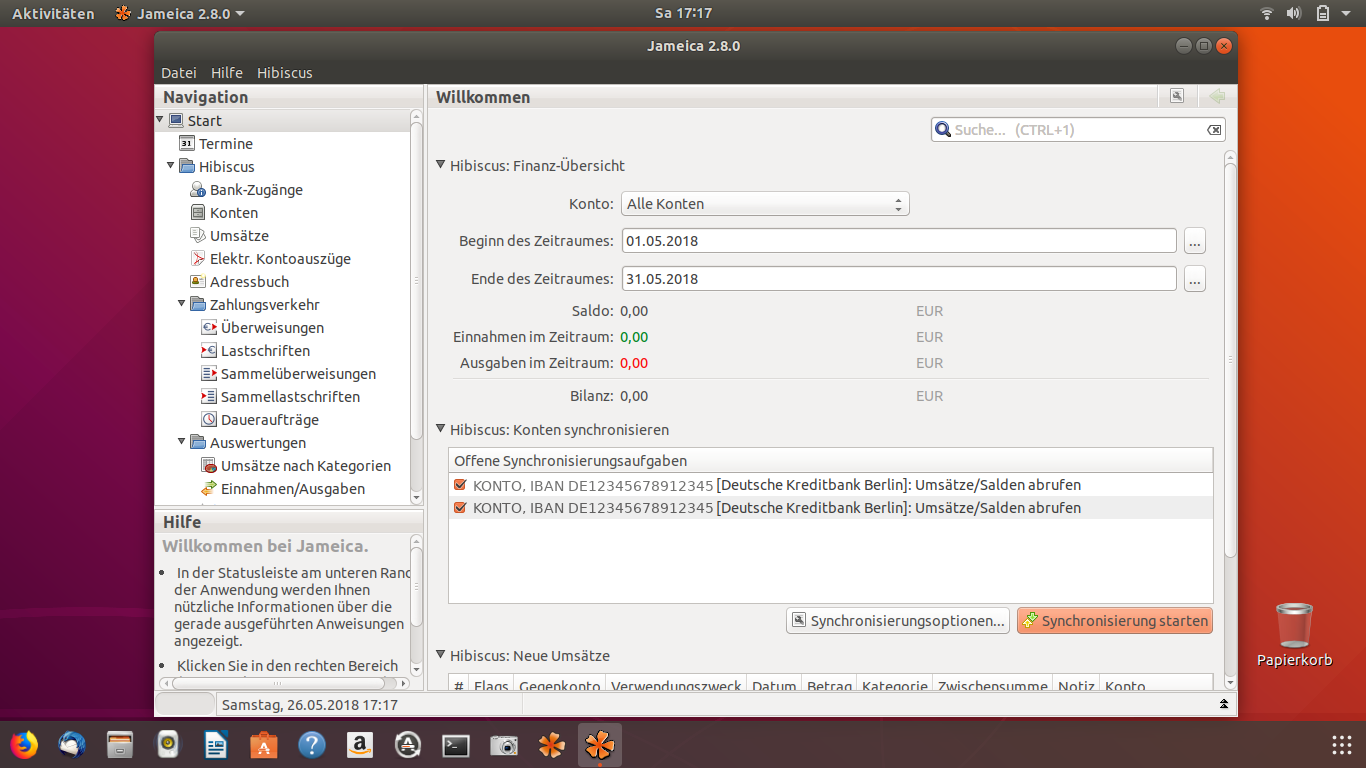Image resolution: width=1366 pixels, height=768 pixels.
Task: Click Aktivitäten in the top bar
Action: coord(53,14)
